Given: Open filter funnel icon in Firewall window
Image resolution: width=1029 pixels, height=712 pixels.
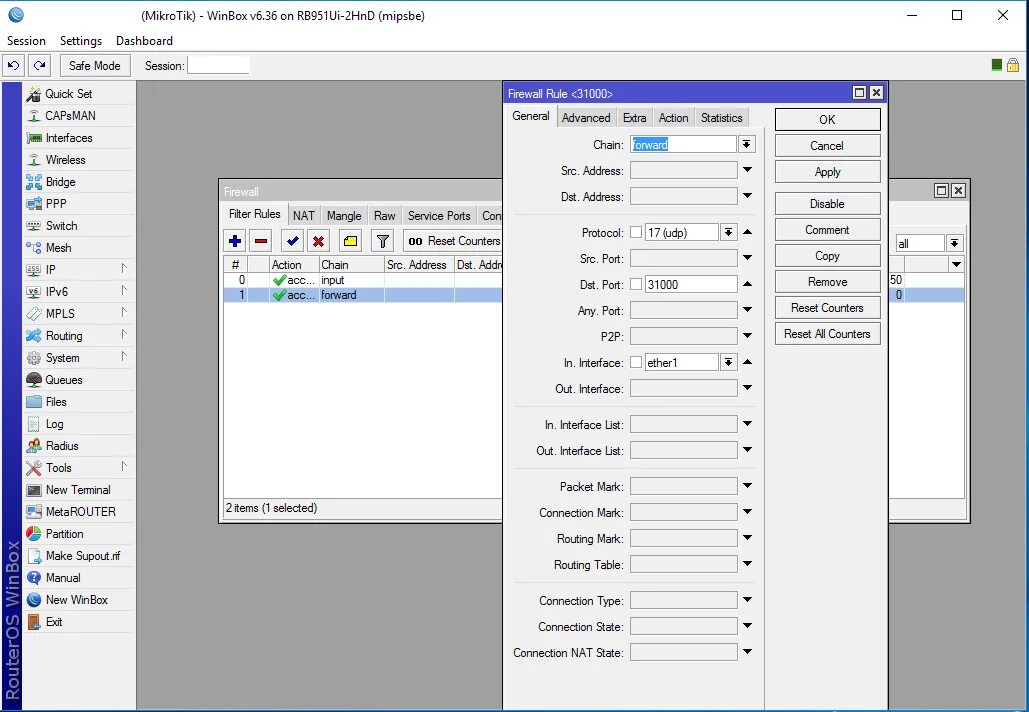Looking at the screenshot, I should coord(383,241).
